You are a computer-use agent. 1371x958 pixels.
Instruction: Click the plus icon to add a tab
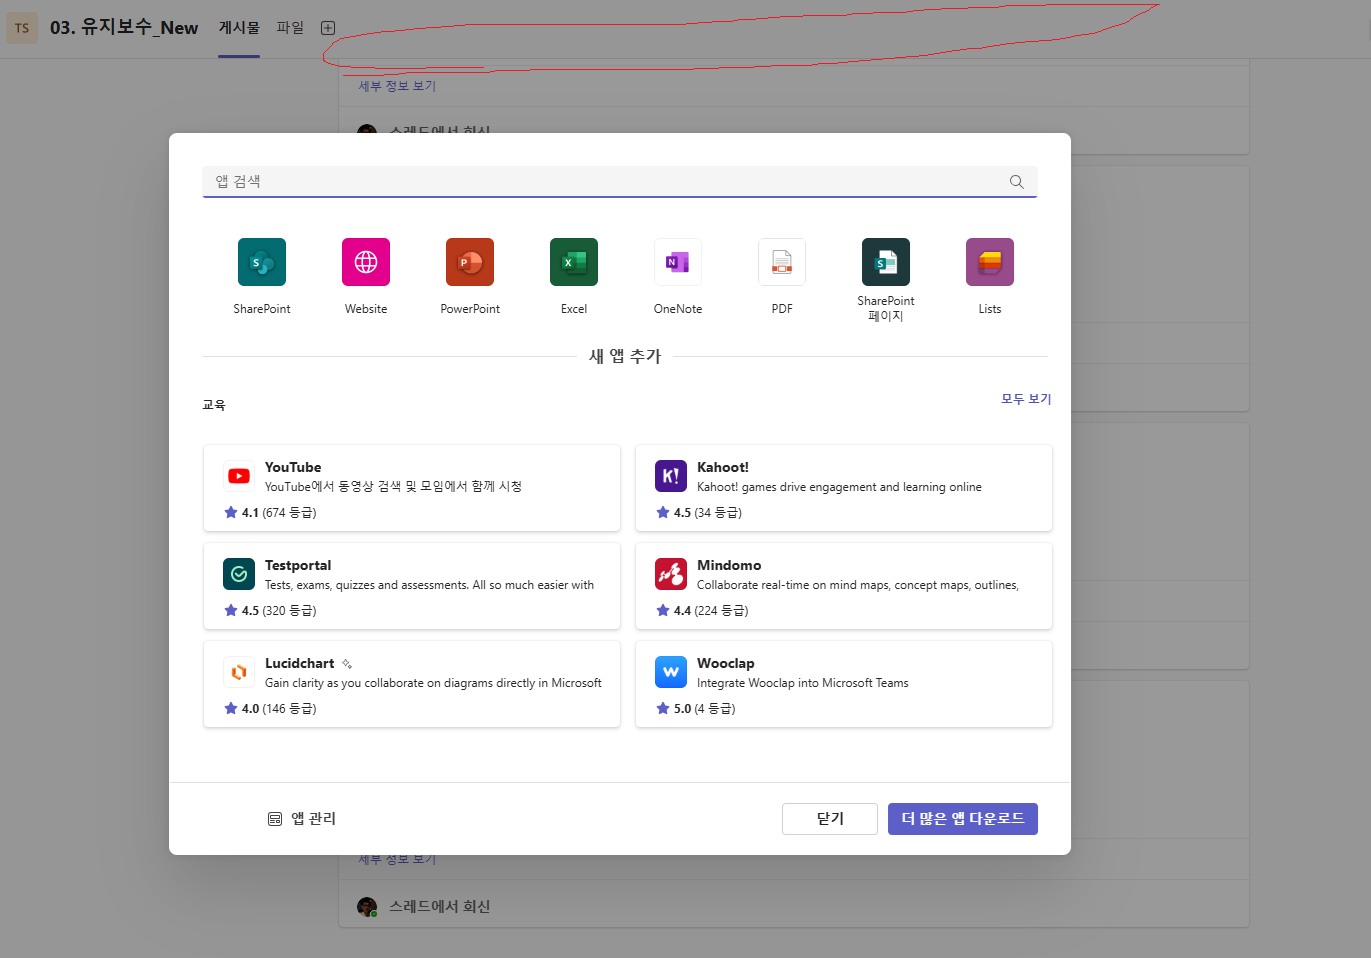[328, 28]
